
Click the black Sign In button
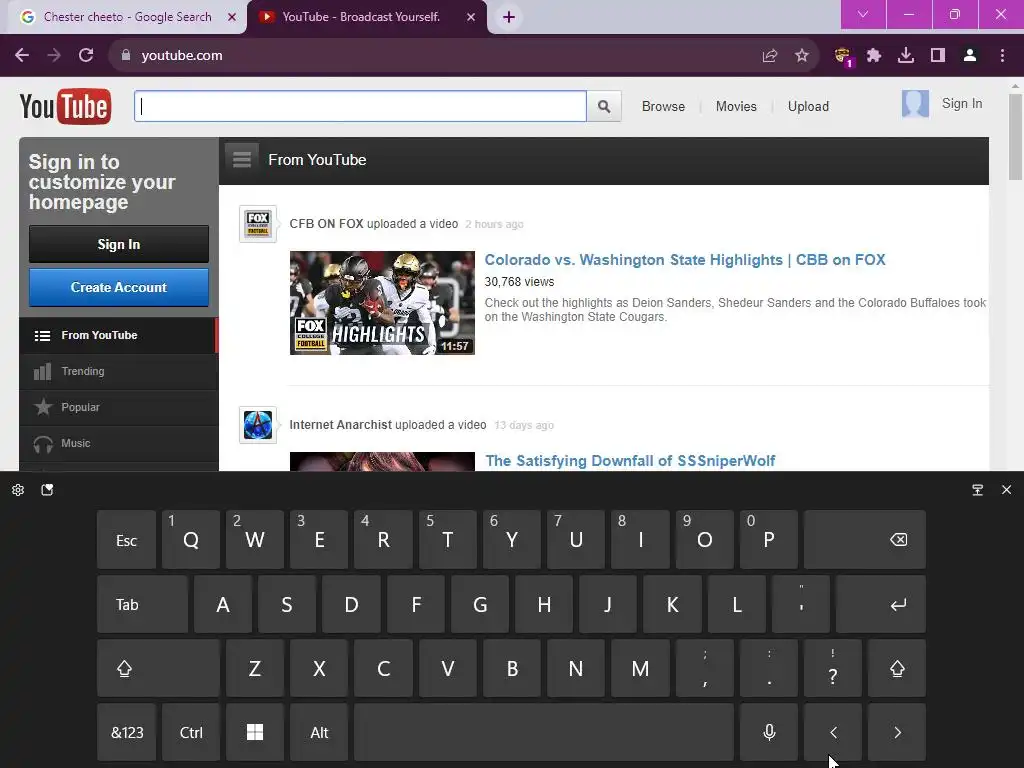click(119, 244)
